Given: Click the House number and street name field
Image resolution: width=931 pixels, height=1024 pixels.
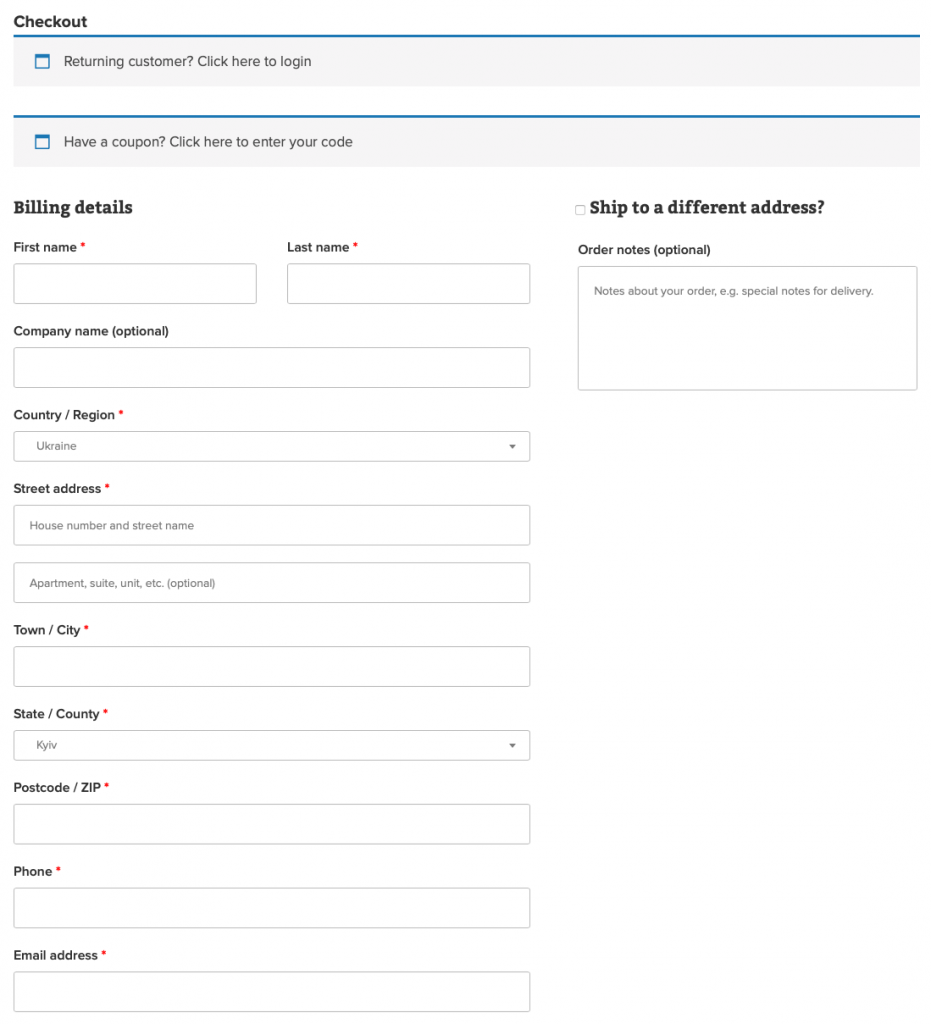Looking at the screenshot, I should click(272, 525).
